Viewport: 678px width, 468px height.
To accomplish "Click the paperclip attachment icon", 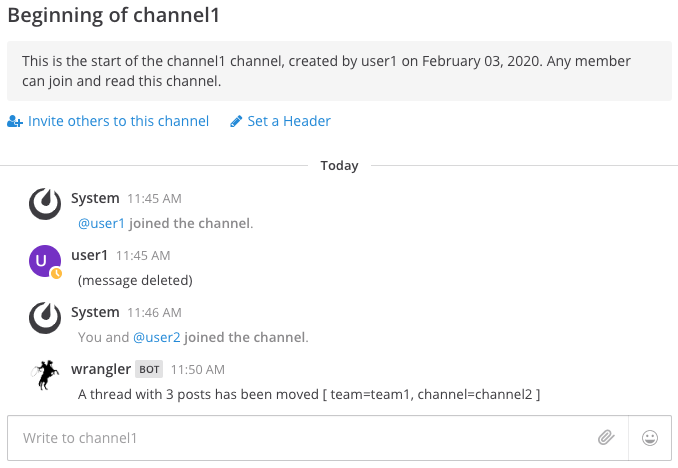I will point(606,438).
